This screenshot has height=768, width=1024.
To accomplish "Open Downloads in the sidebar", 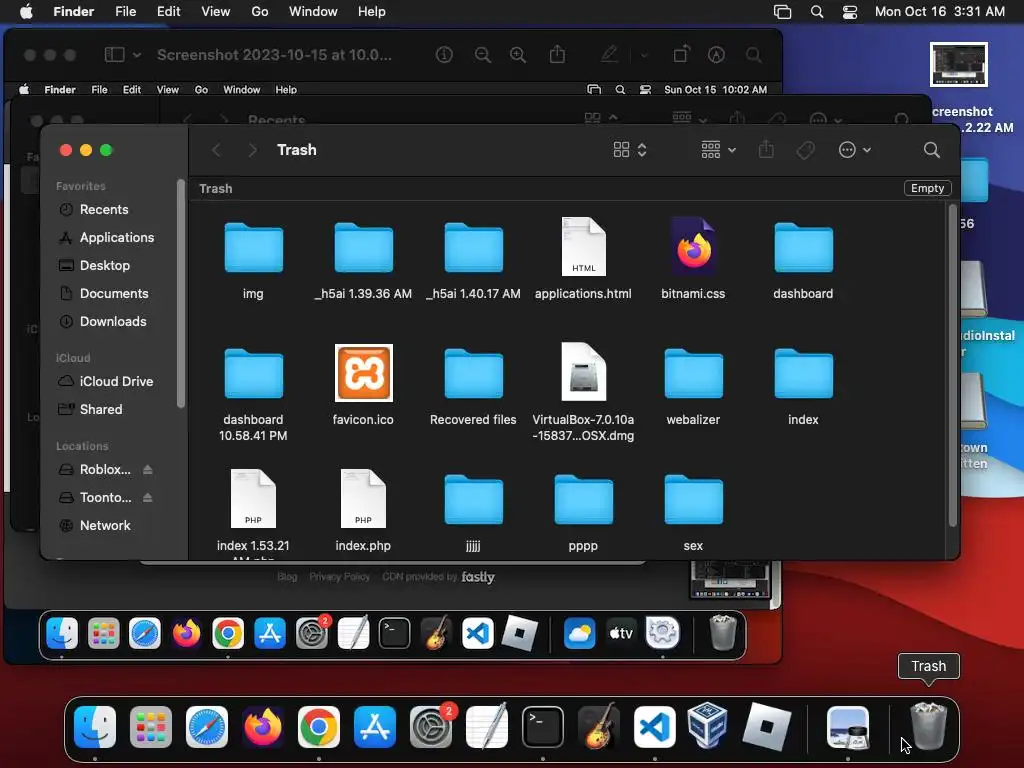I will click(x=112, y=322).
